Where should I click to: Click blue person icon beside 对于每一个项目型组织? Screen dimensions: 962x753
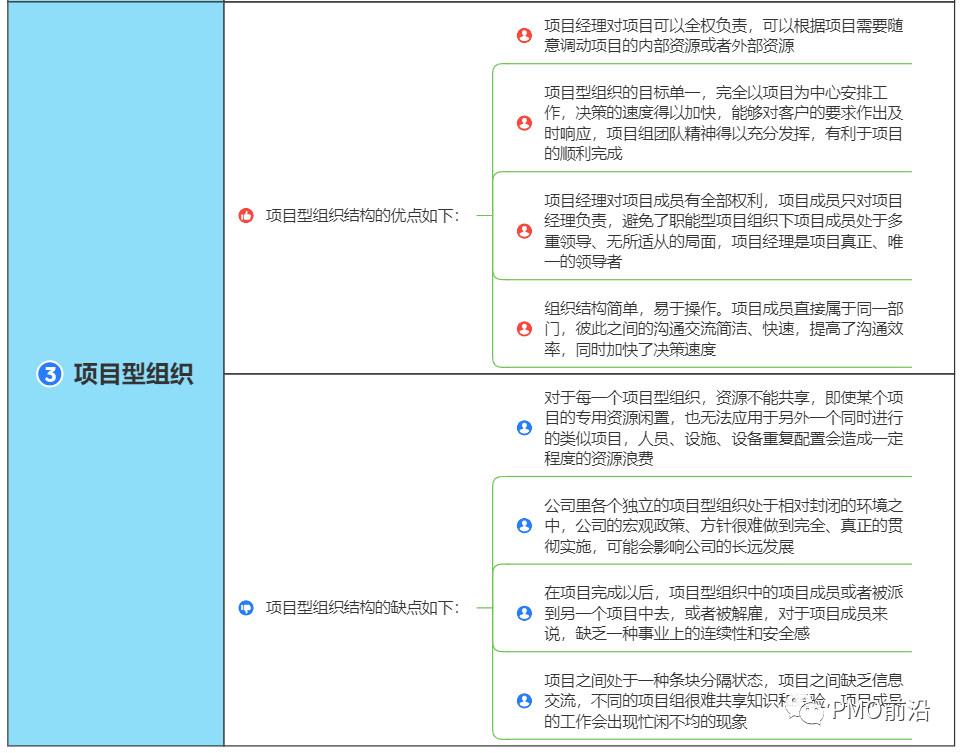point(525,428)
